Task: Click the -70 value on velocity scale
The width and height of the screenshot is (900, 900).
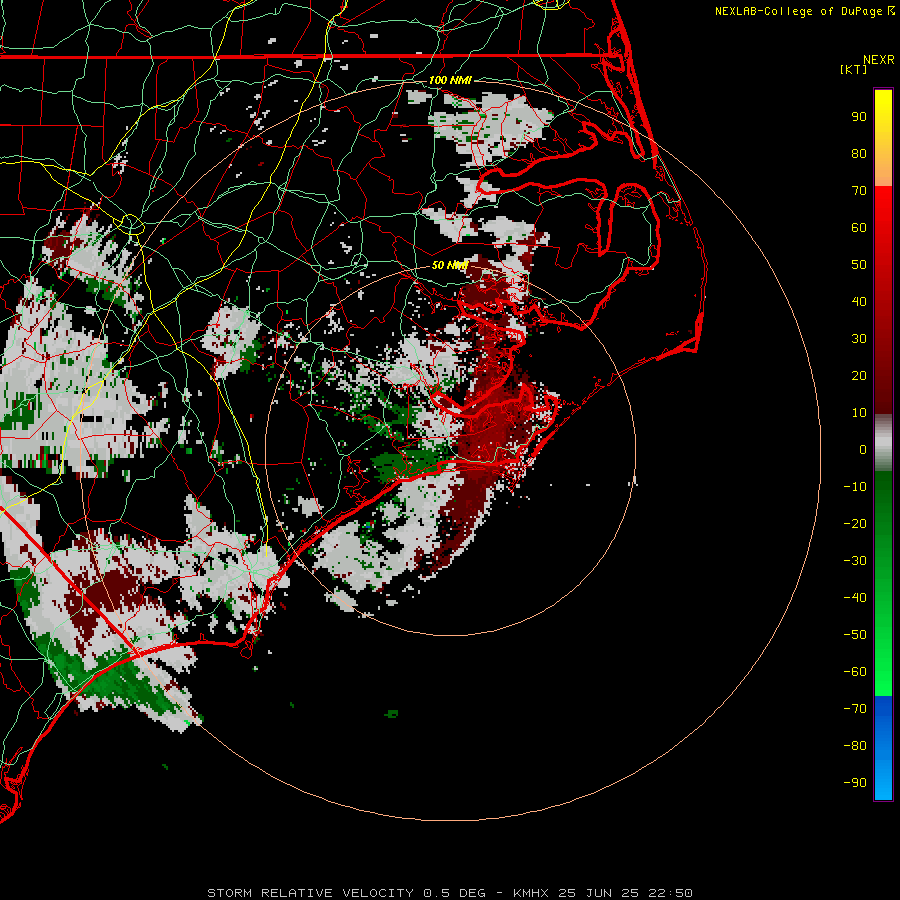Action: point(855,709)
